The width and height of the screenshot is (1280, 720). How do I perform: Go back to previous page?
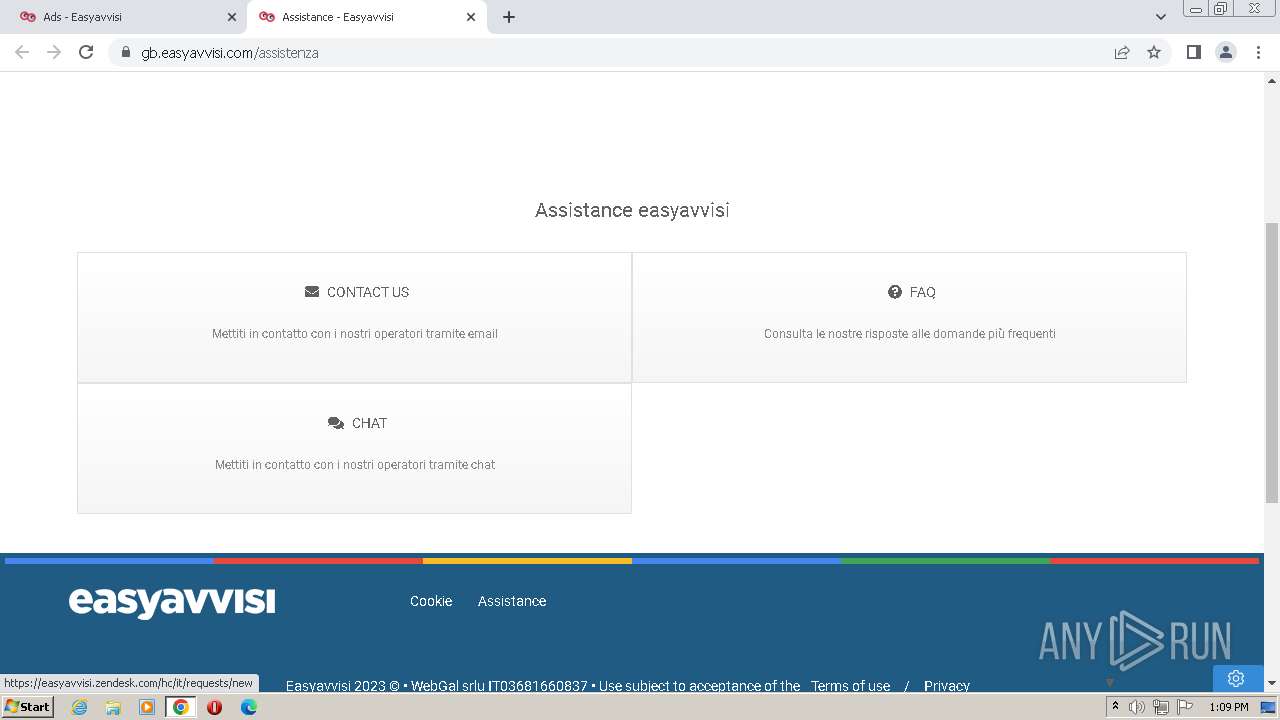(22, 52)
